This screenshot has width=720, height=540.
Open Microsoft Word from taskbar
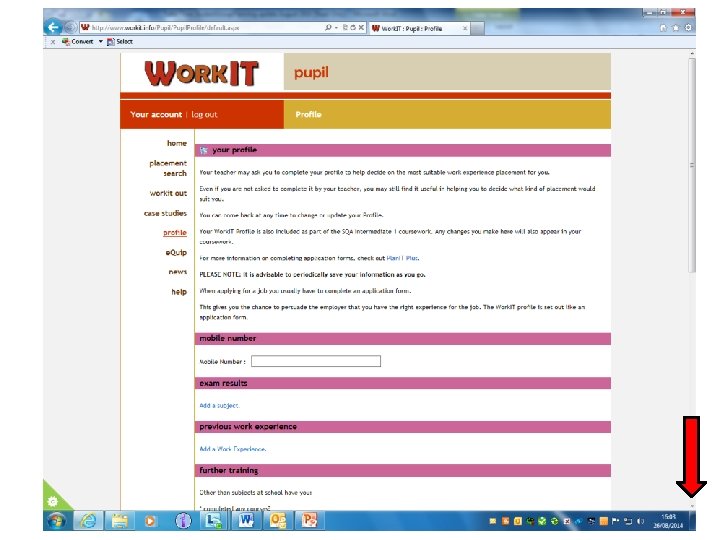[246, 521]
